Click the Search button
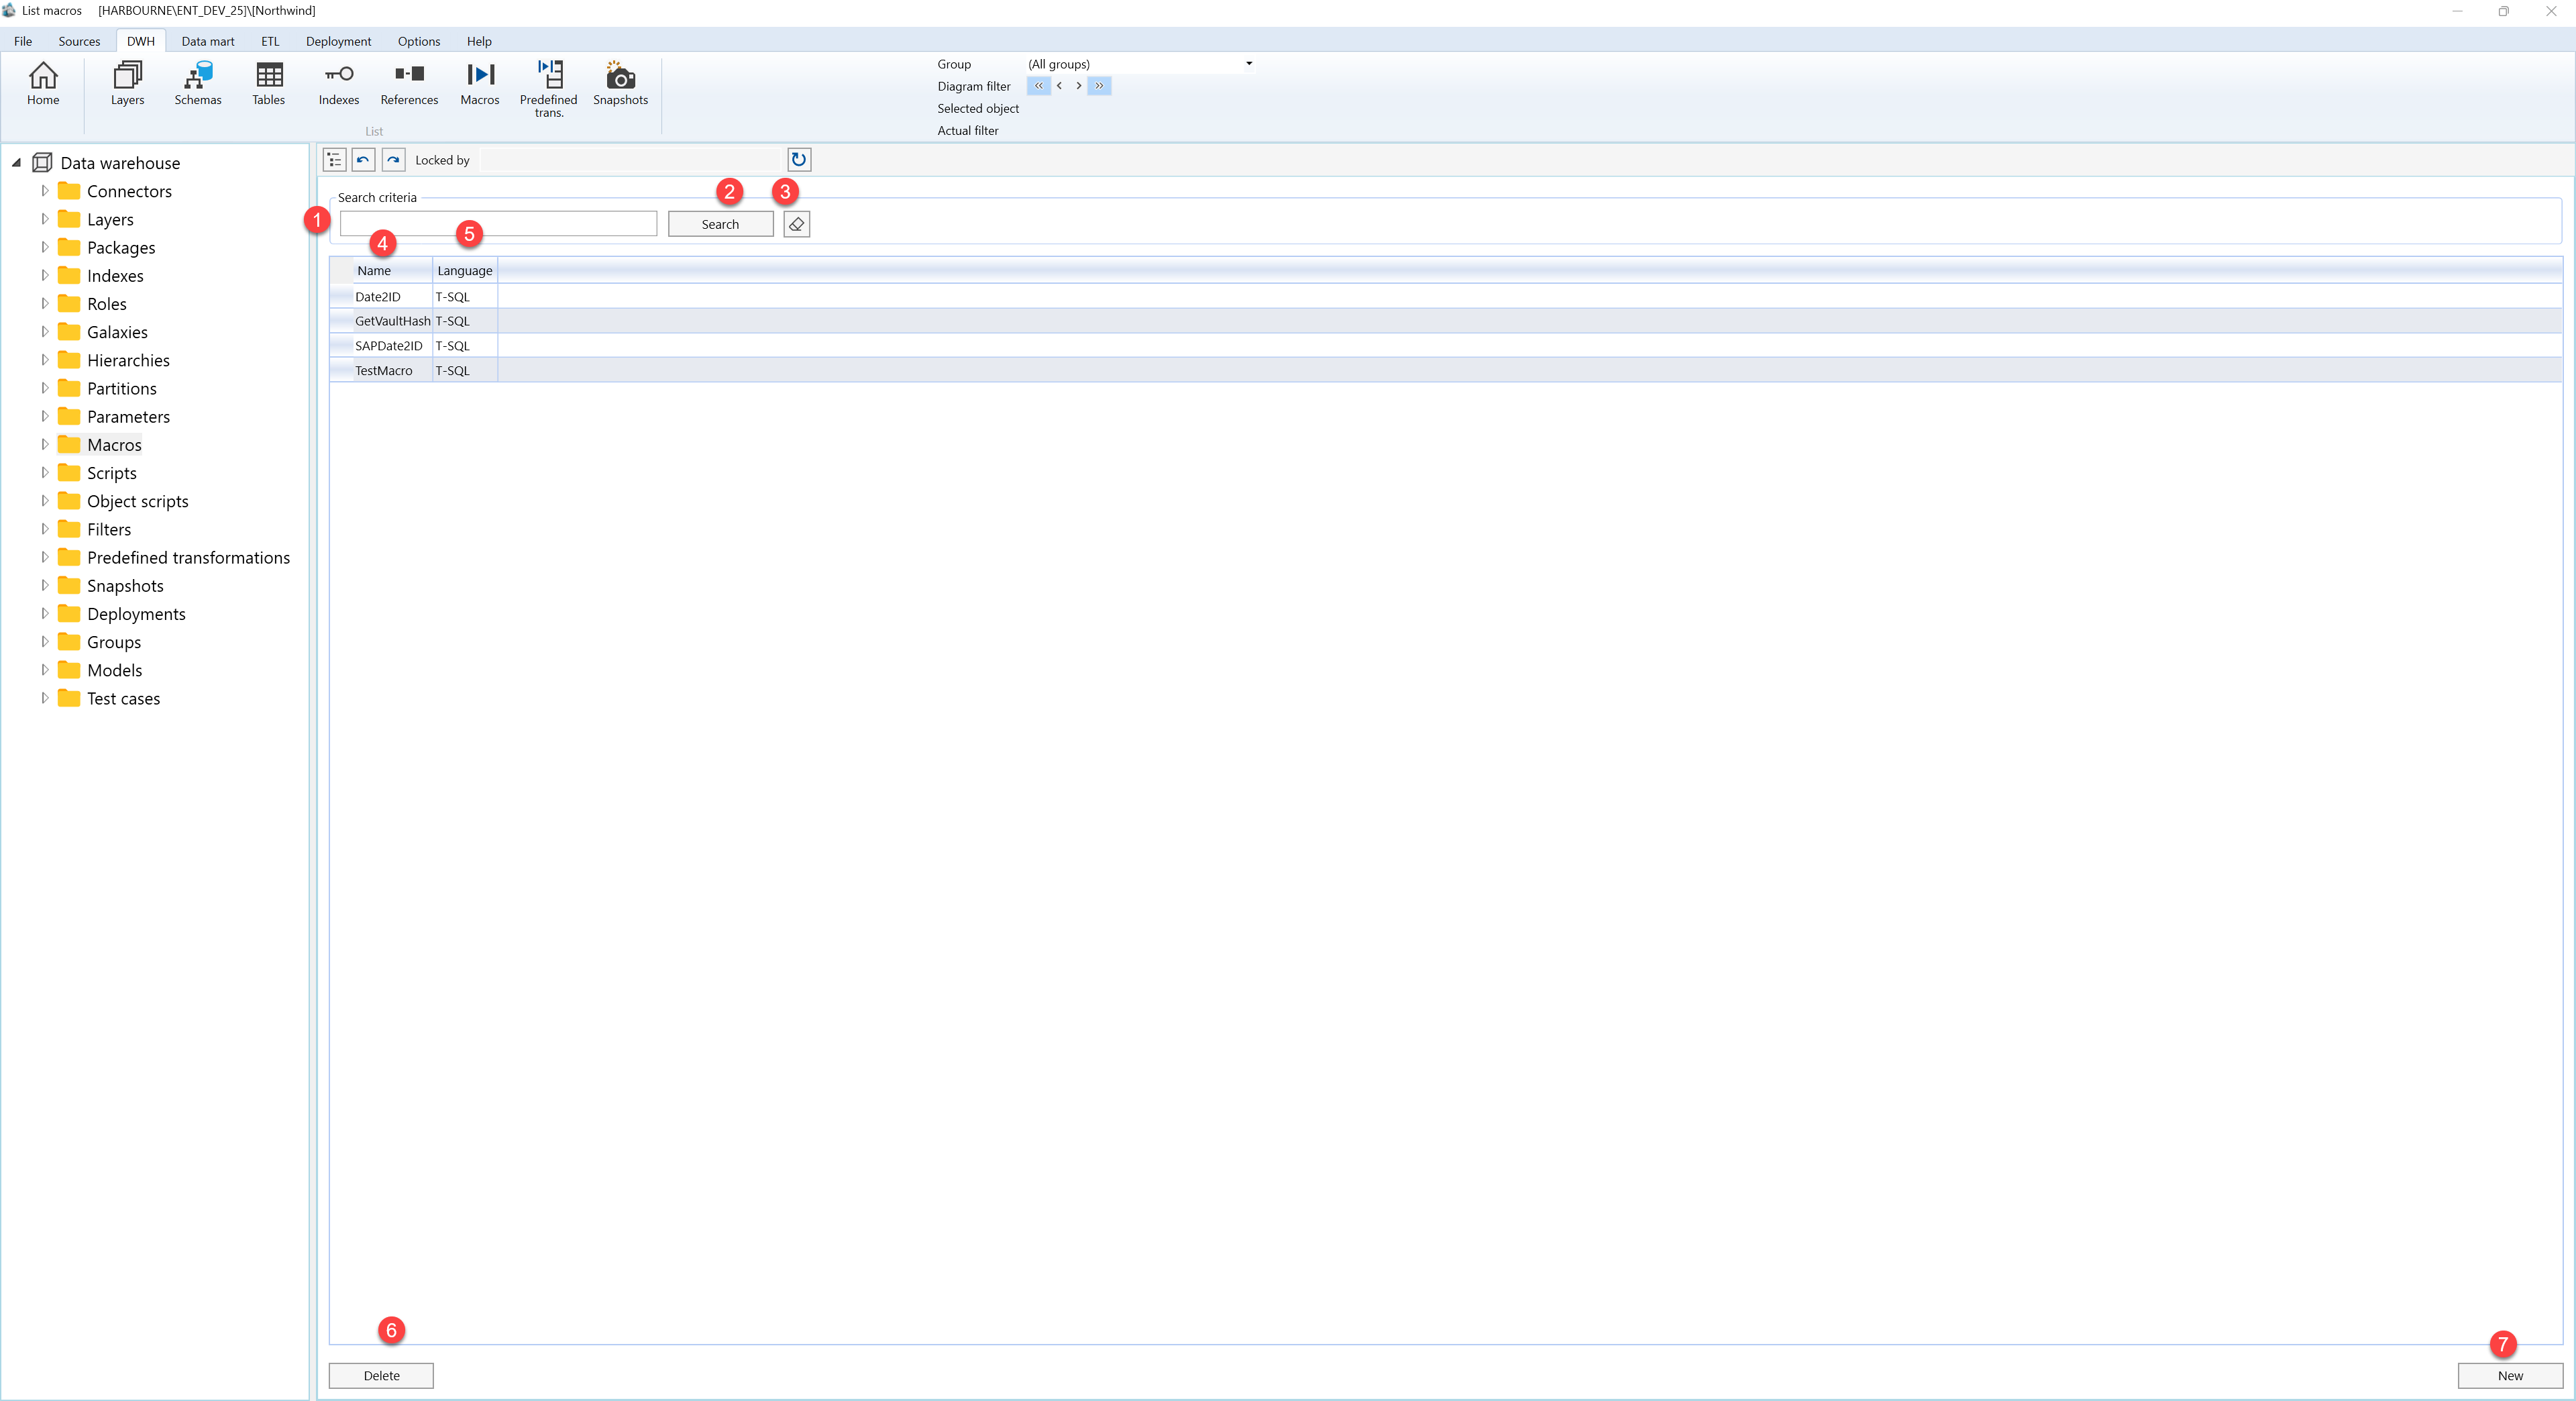This screenshot has width=2576, height=1401. point(720,224)
